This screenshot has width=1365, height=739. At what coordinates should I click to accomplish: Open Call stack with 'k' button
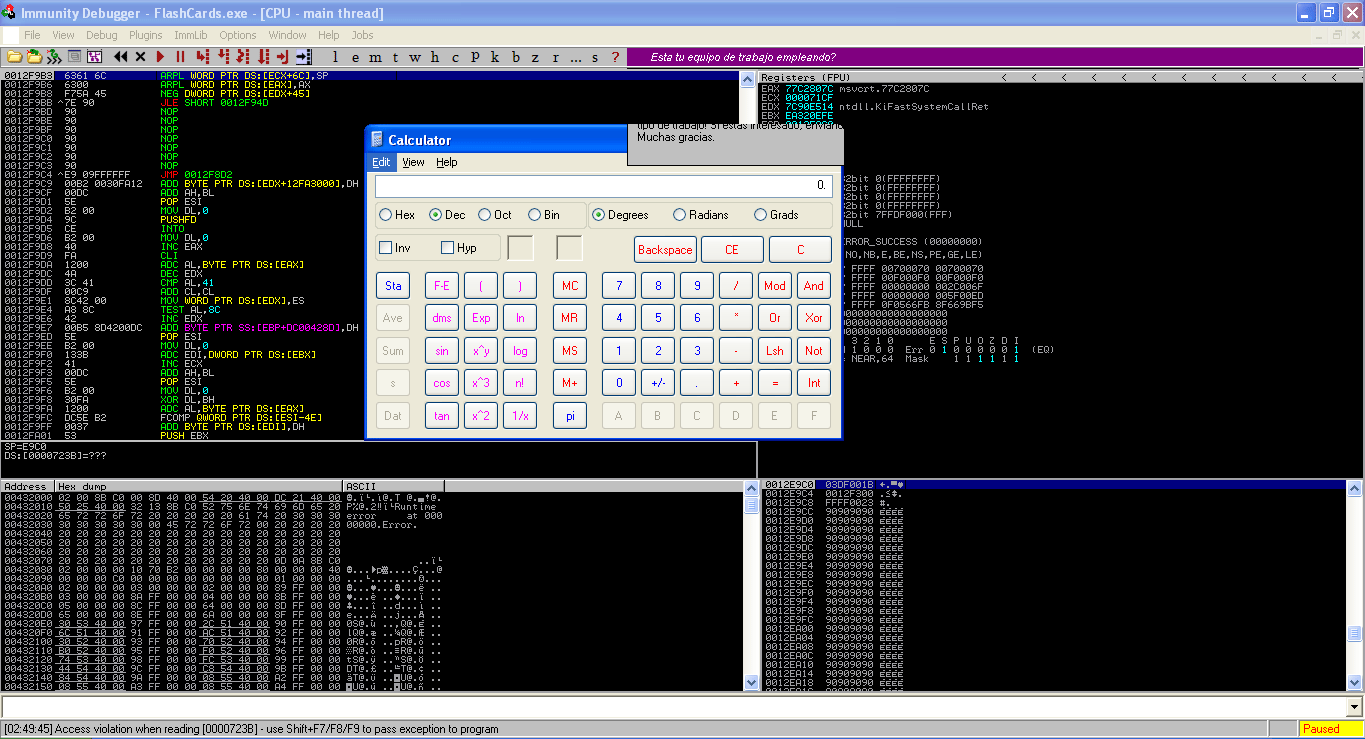pos(494,57)
